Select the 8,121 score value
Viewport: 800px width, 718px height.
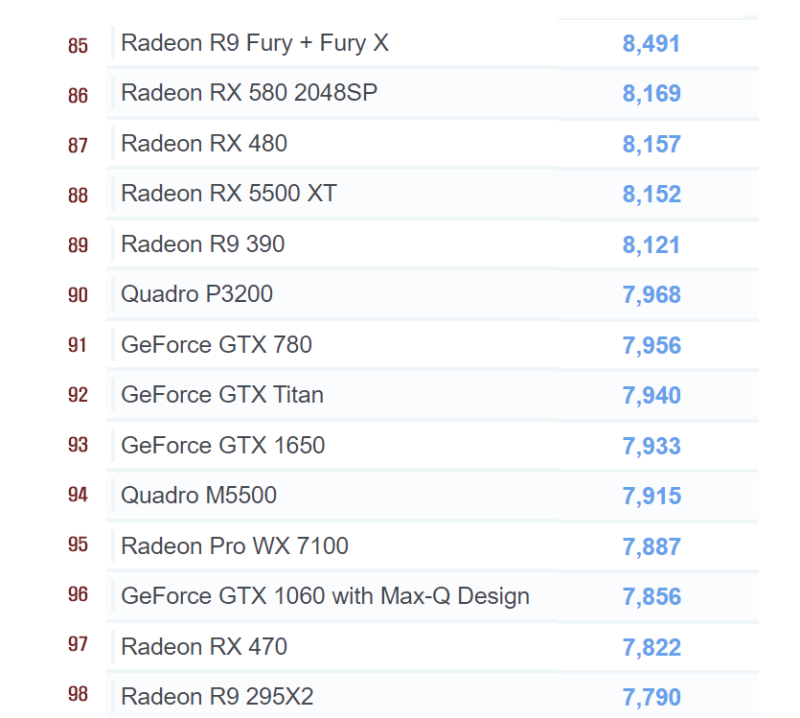click(x=651, y=245)
